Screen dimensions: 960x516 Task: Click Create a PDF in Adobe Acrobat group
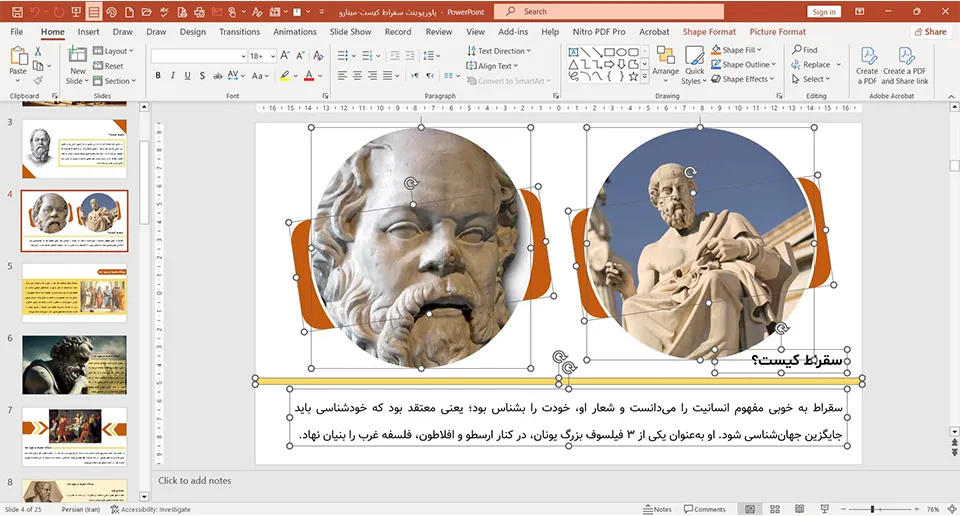point(867,65)
